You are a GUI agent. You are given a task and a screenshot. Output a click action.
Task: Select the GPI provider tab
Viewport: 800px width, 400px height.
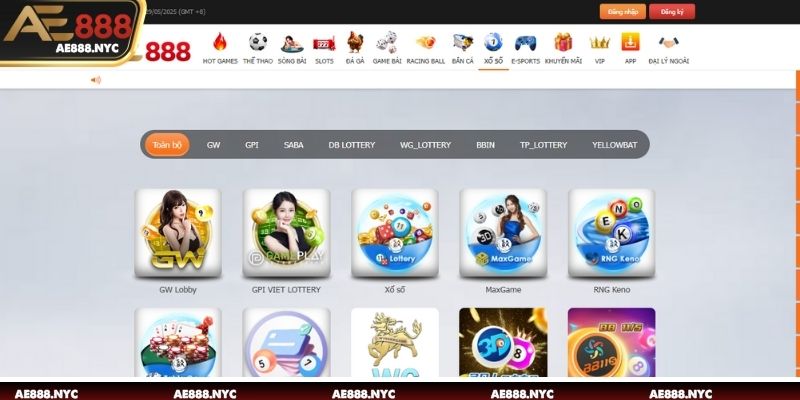252,145
